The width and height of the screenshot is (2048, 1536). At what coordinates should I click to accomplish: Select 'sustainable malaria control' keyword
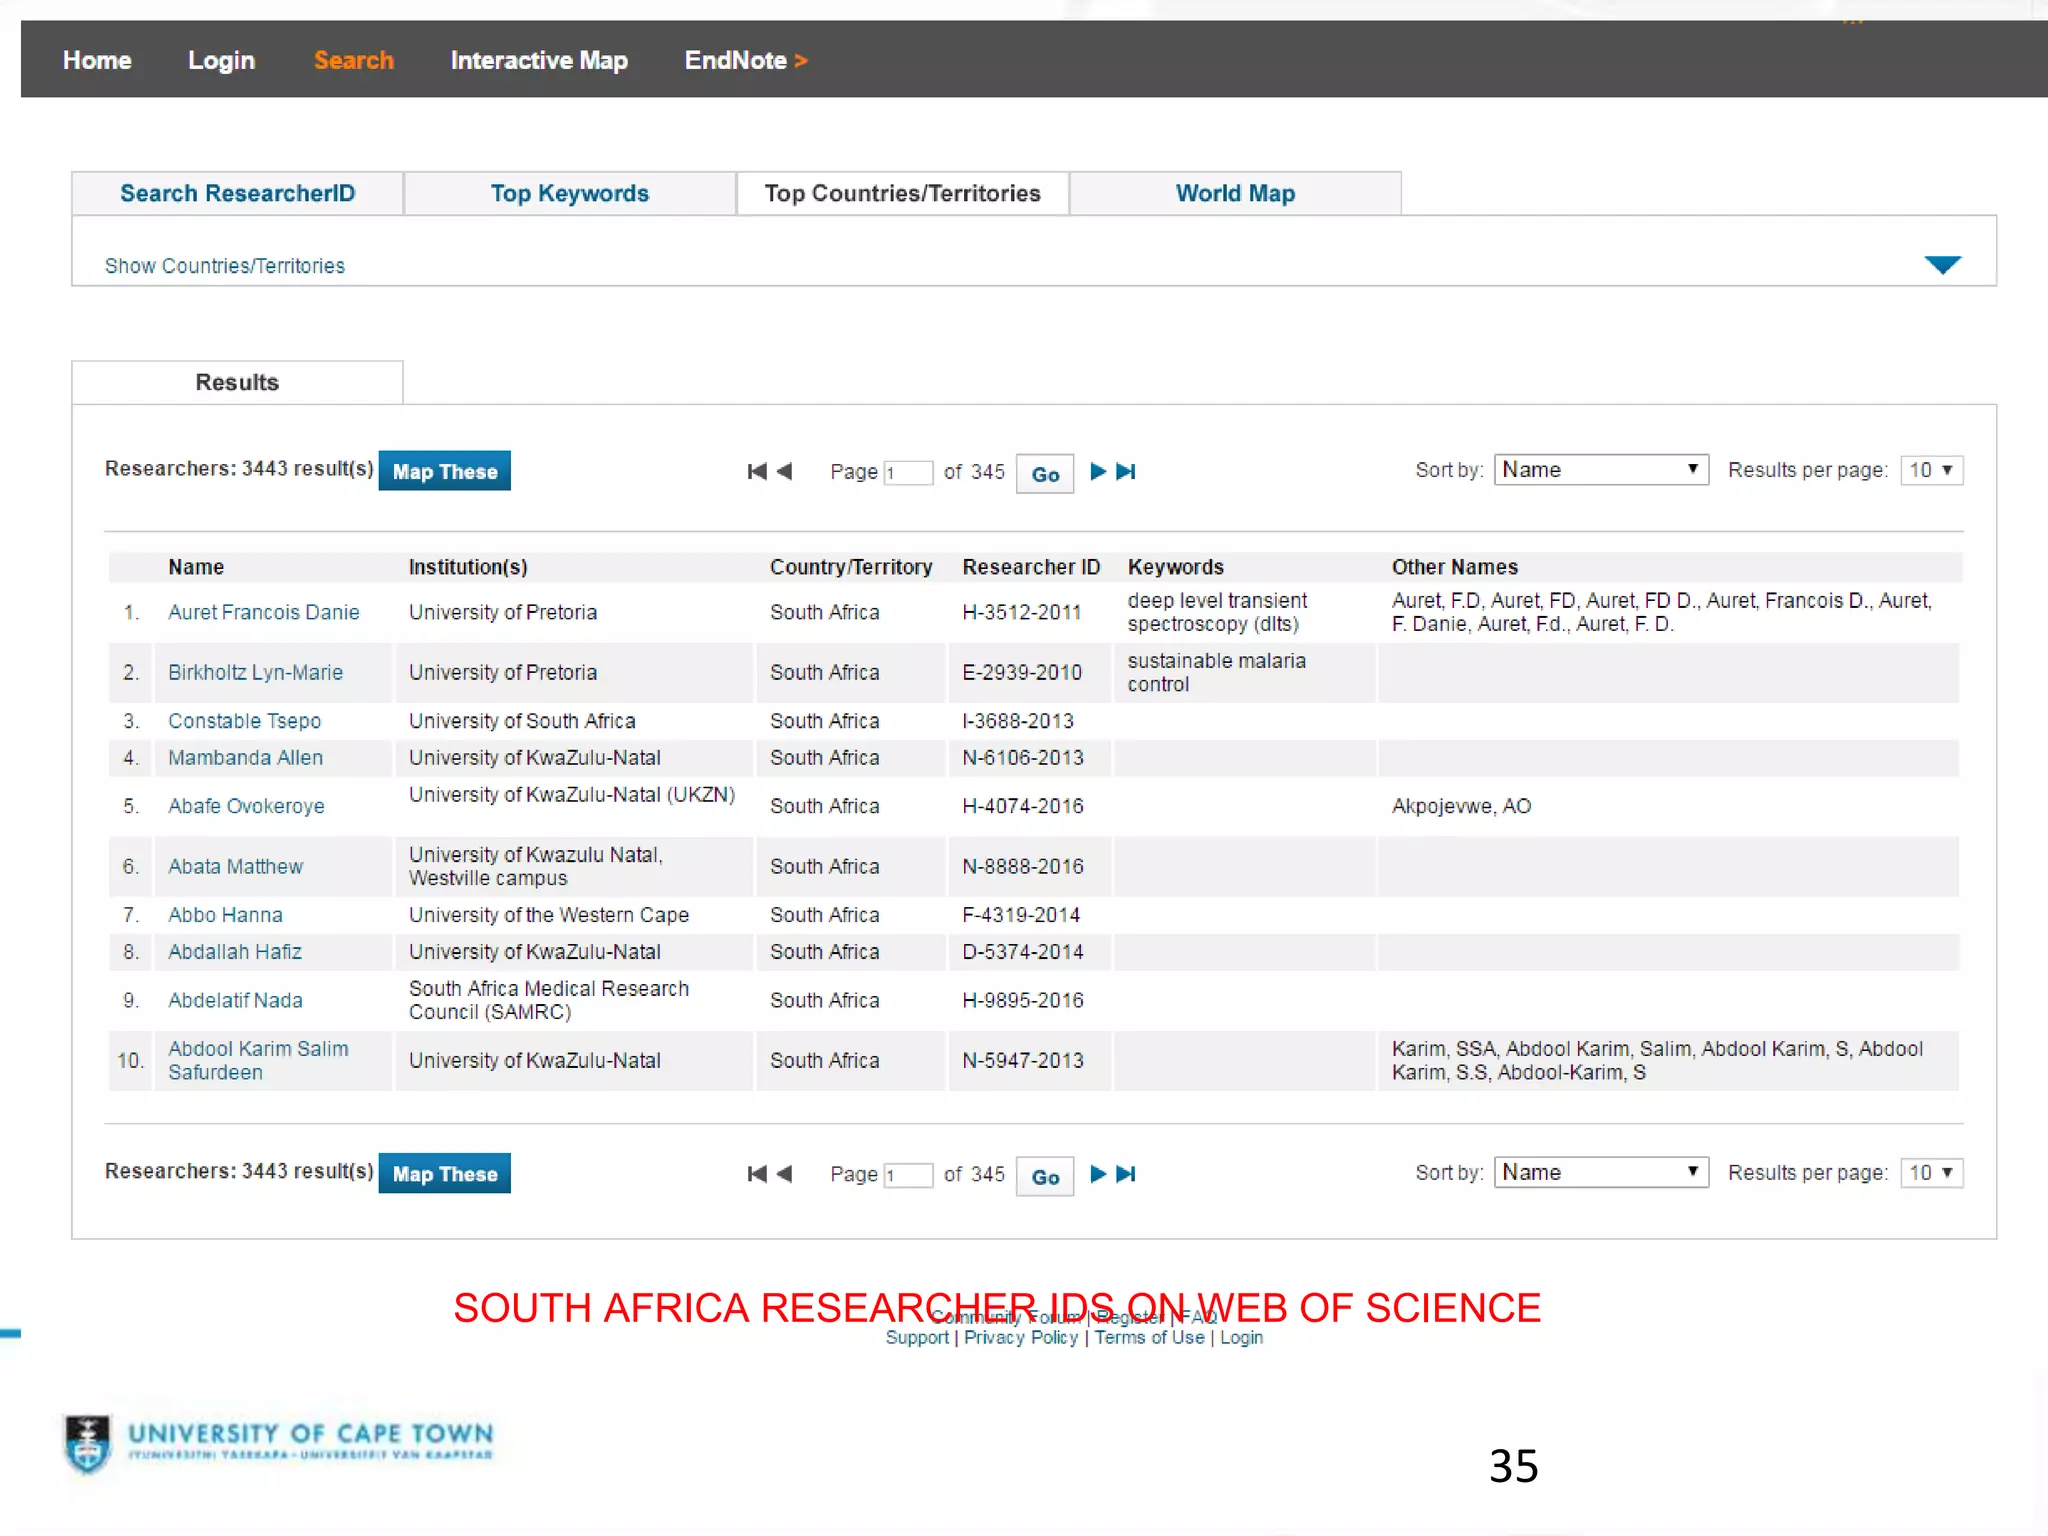[x=1217, y=672]
